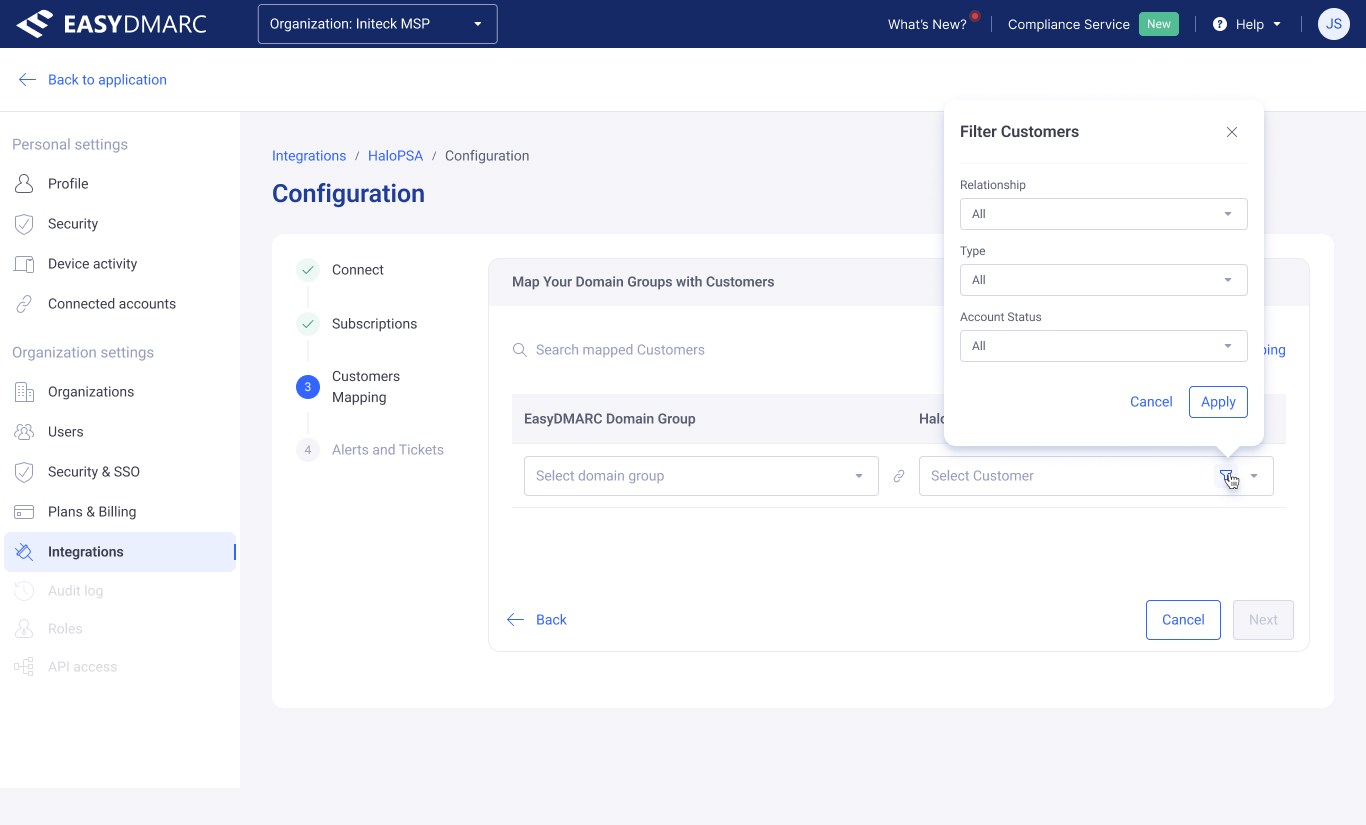Click the Plans & Billing card icon

coord(24,512)
